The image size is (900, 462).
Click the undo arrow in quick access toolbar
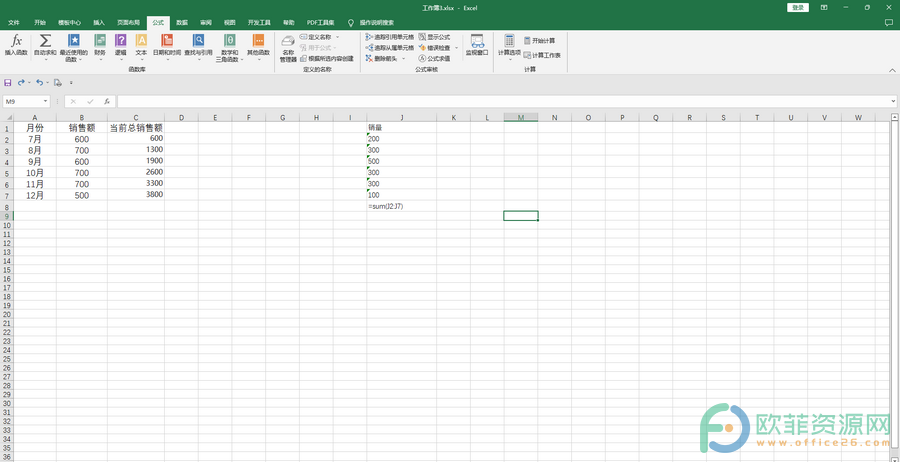pyautogui.click(x=38, y=83)
